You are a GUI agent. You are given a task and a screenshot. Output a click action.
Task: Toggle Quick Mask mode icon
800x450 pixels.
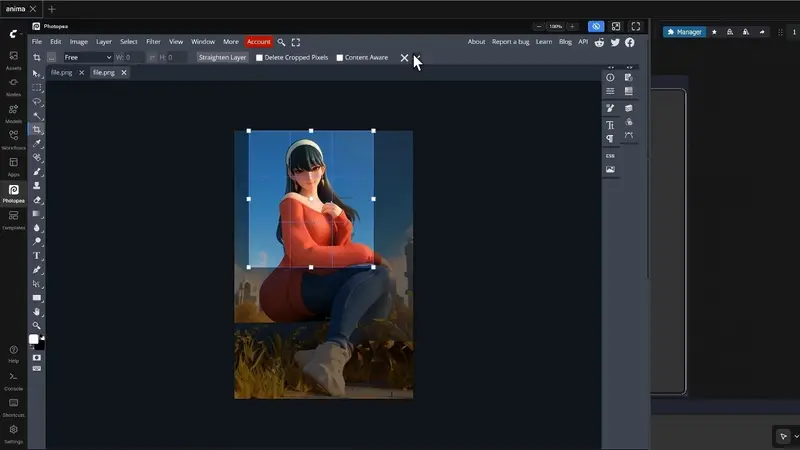pyautogui.click(x=37, y=358)
